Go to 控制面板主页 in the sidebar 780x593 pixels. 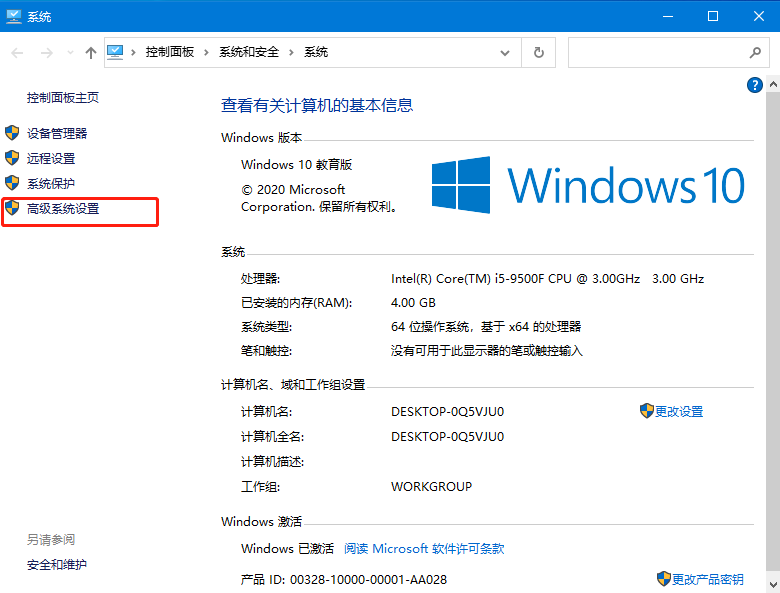pos(63,98)
